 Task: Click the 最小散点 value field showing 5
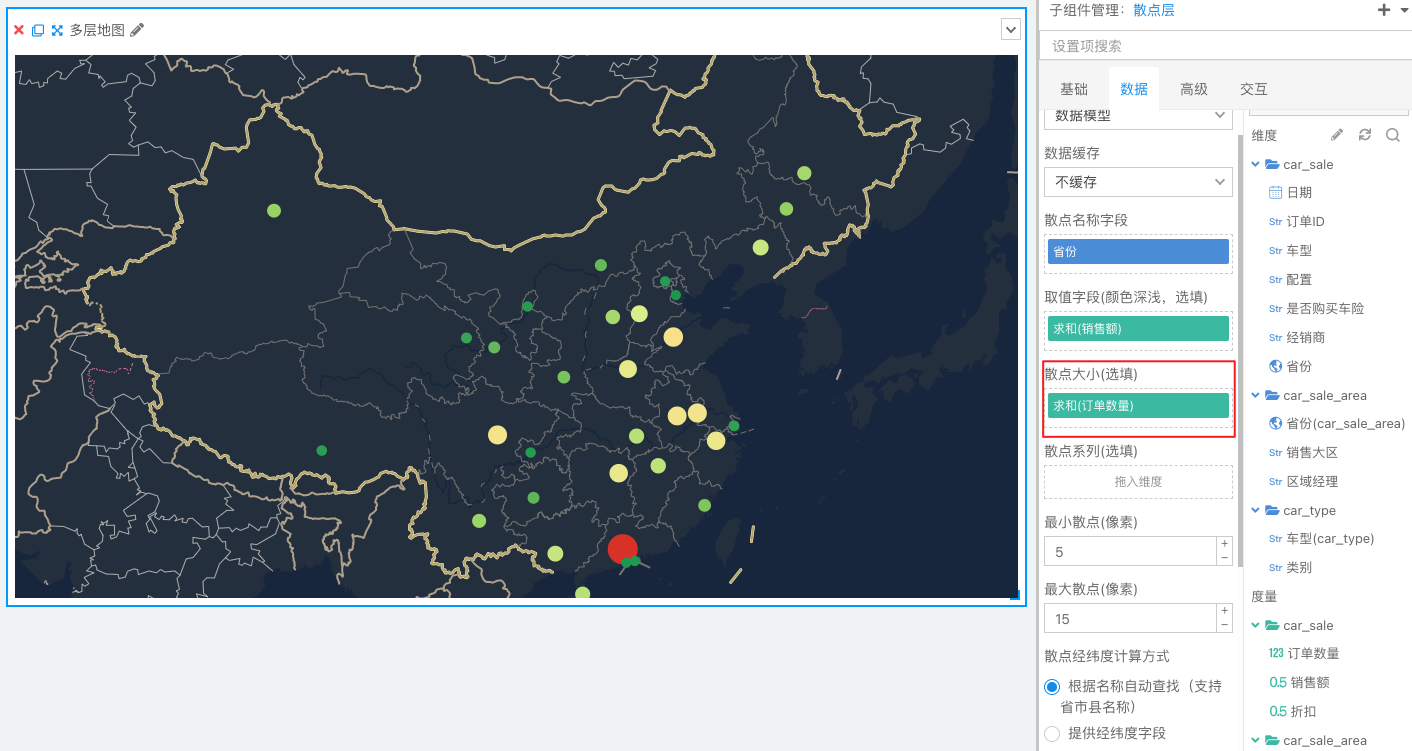pos(1129,551)
